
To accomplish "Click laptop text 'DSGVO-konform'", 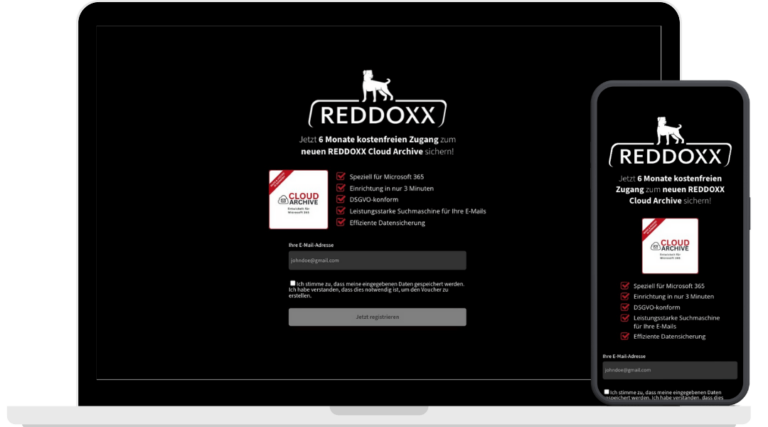I will click(x=374, y=199).
